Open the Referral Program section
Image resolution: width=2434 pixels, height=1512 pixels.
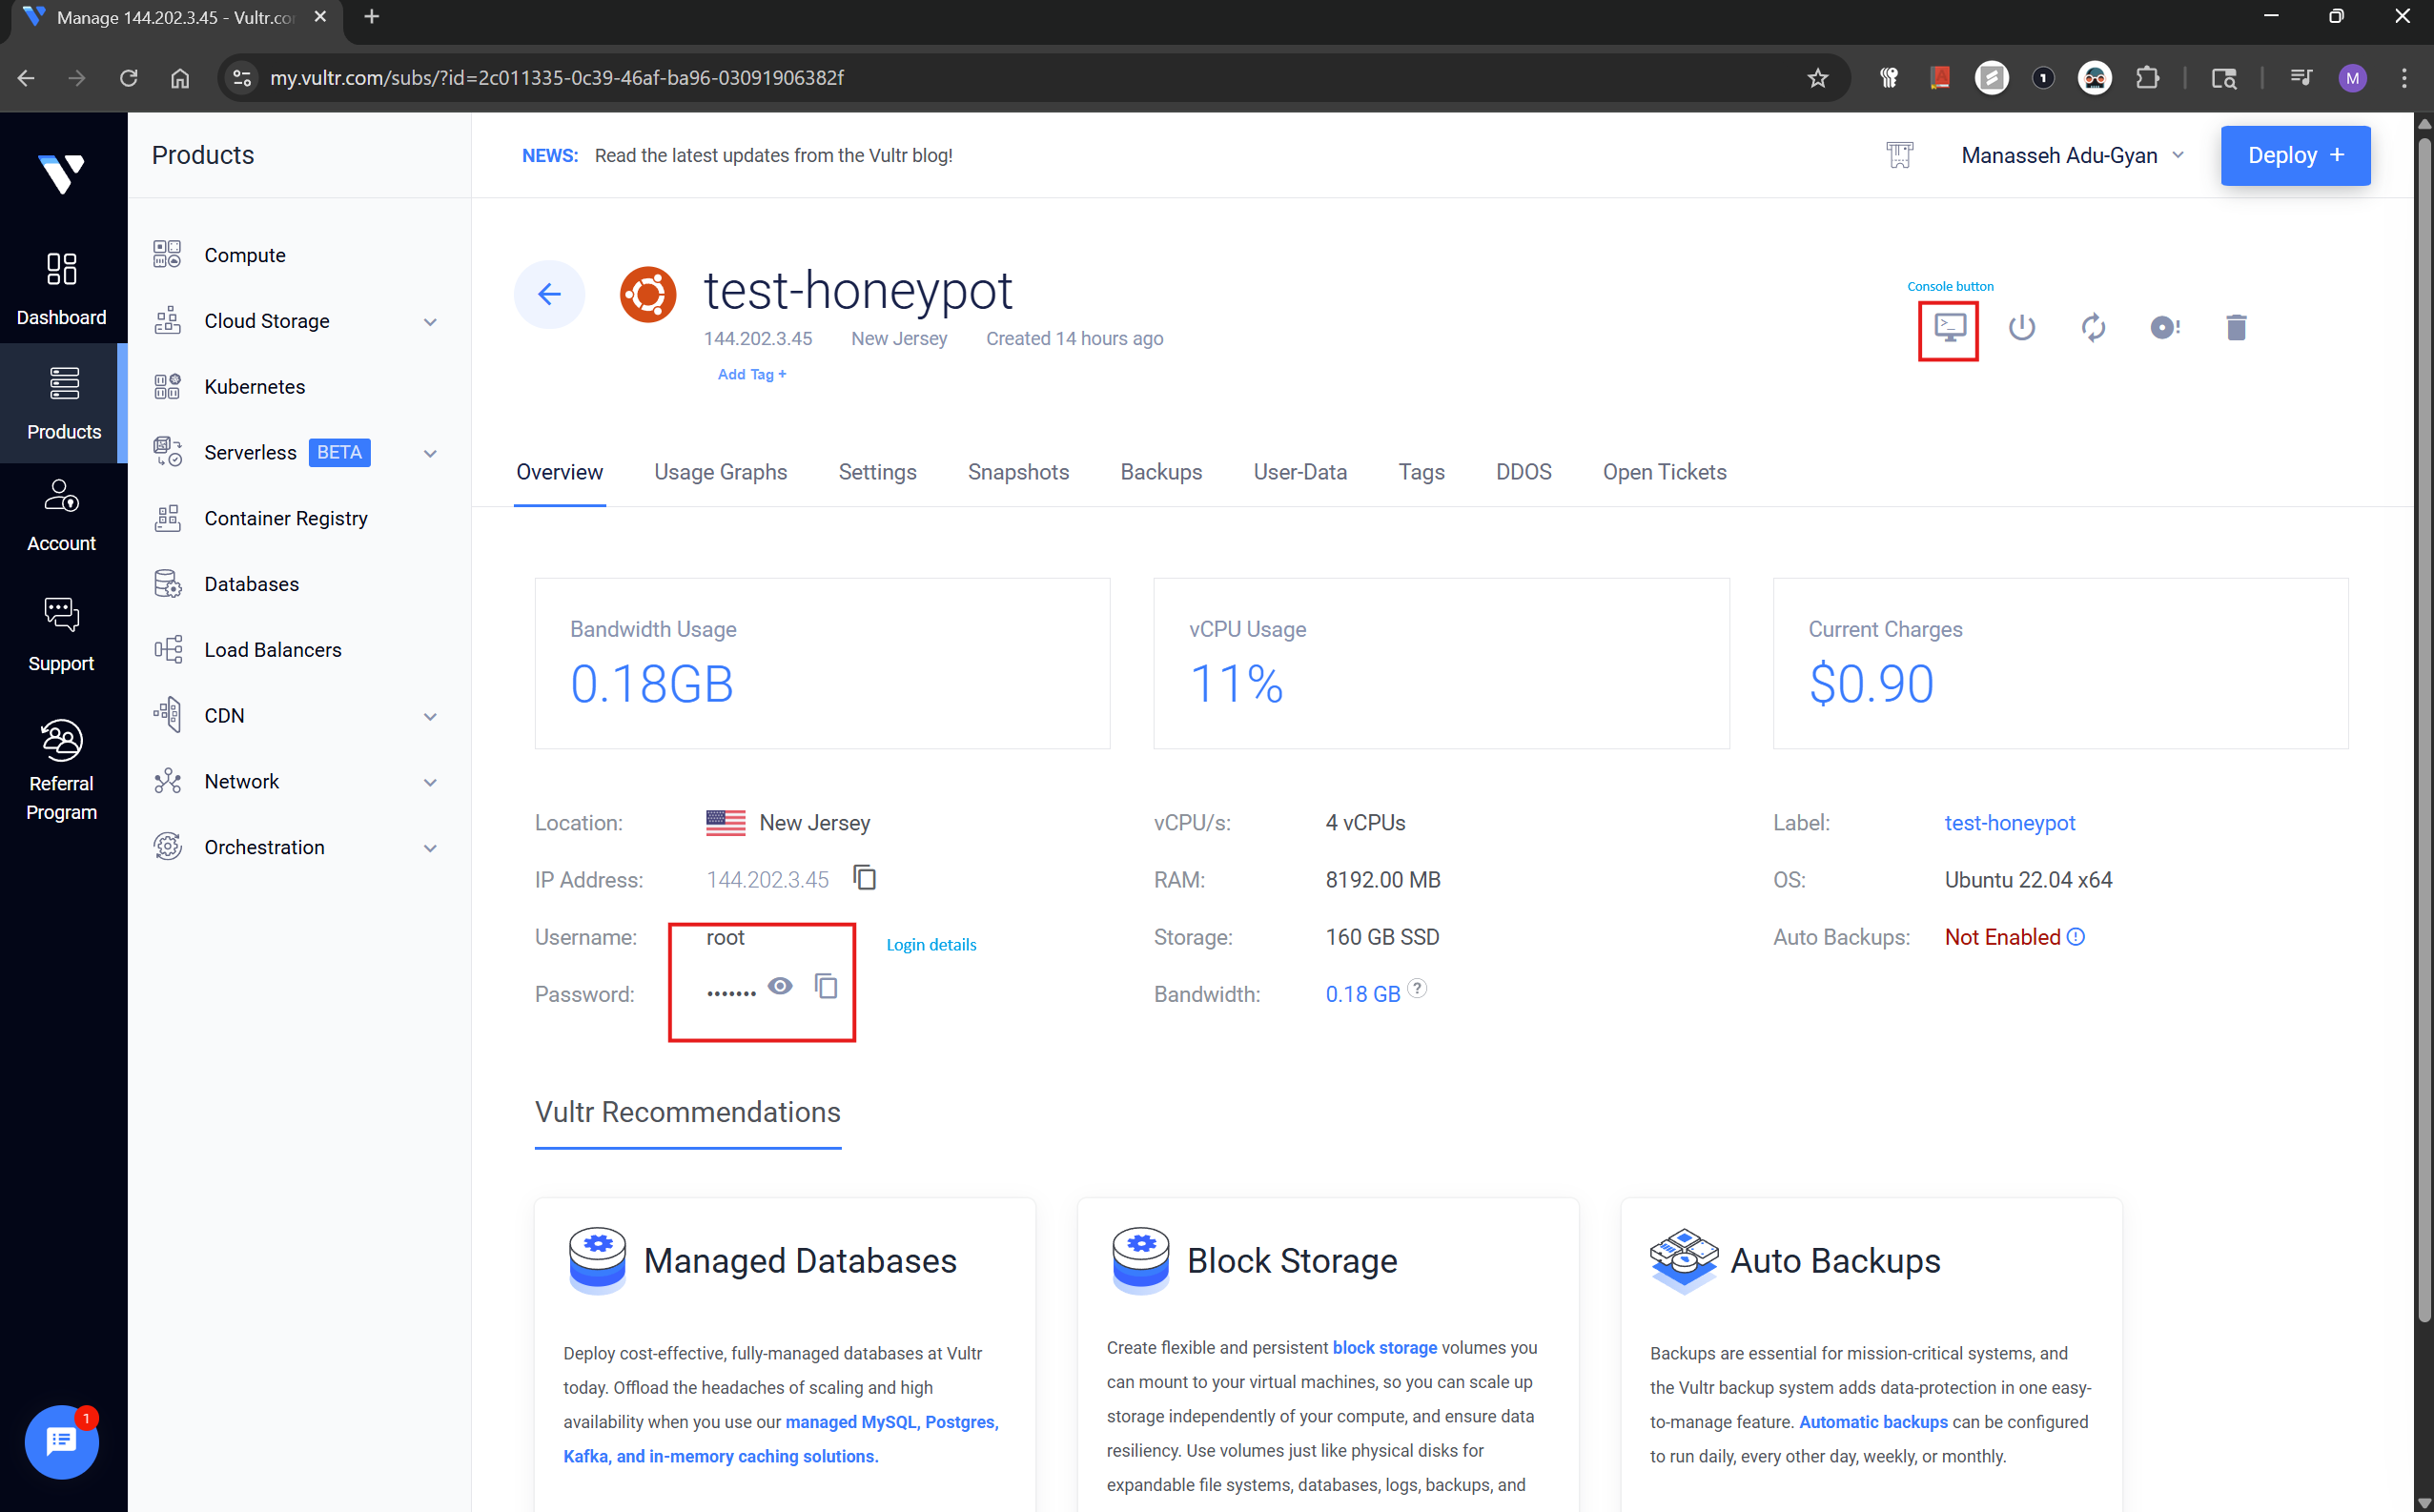(62, 769)
